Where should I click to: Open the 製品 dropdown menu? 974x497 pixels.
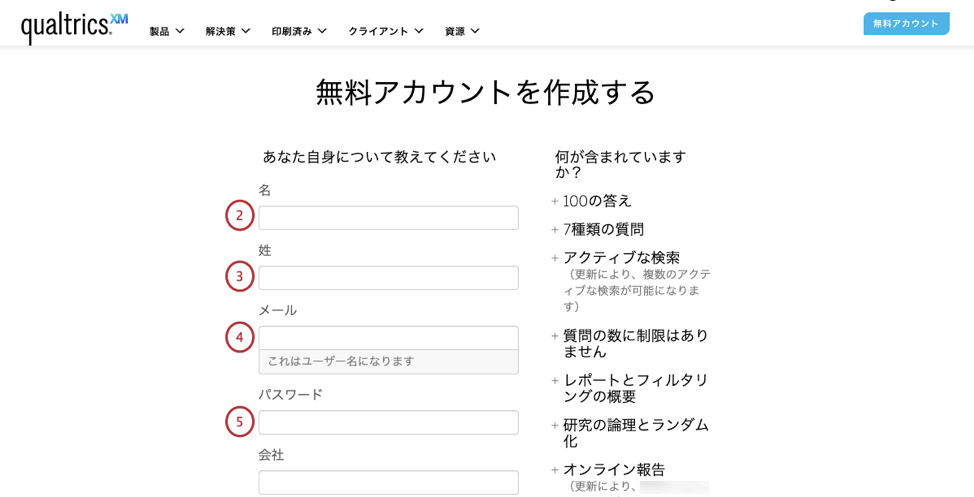(166, 31)
